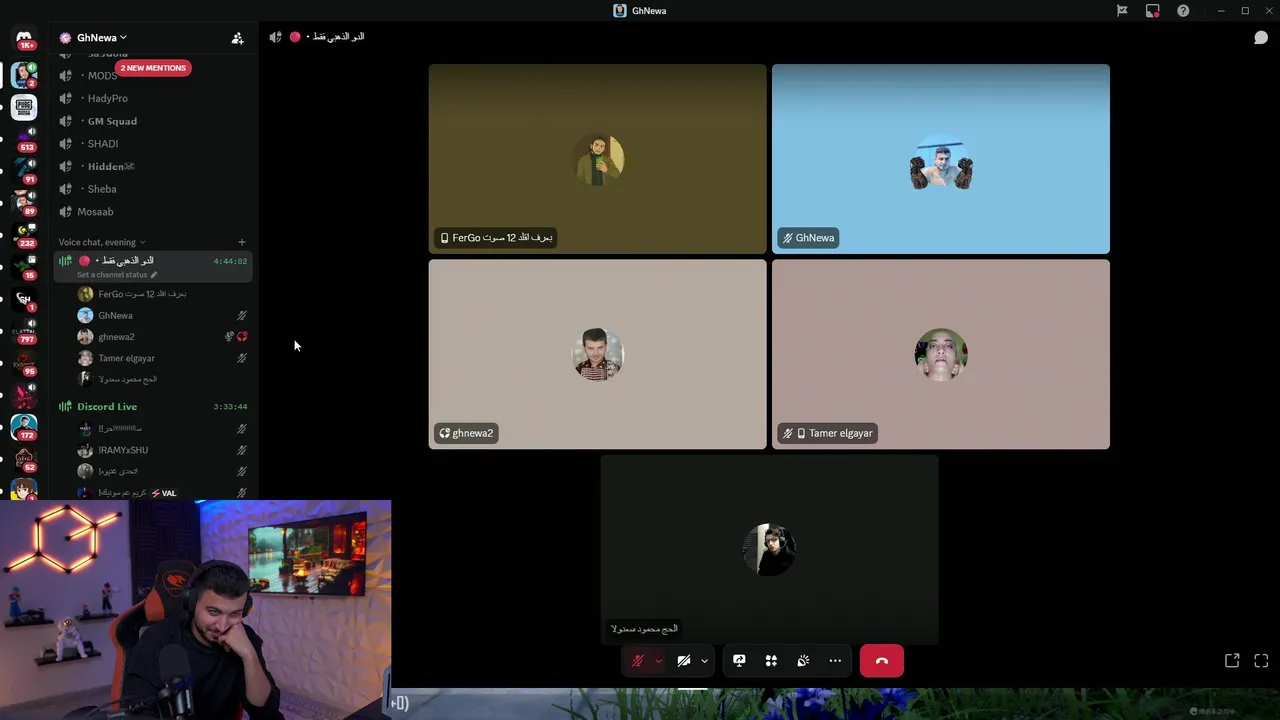Open the server with 89 badge
The width and height of the screenshot is (1280, 720).
[24, 202]
